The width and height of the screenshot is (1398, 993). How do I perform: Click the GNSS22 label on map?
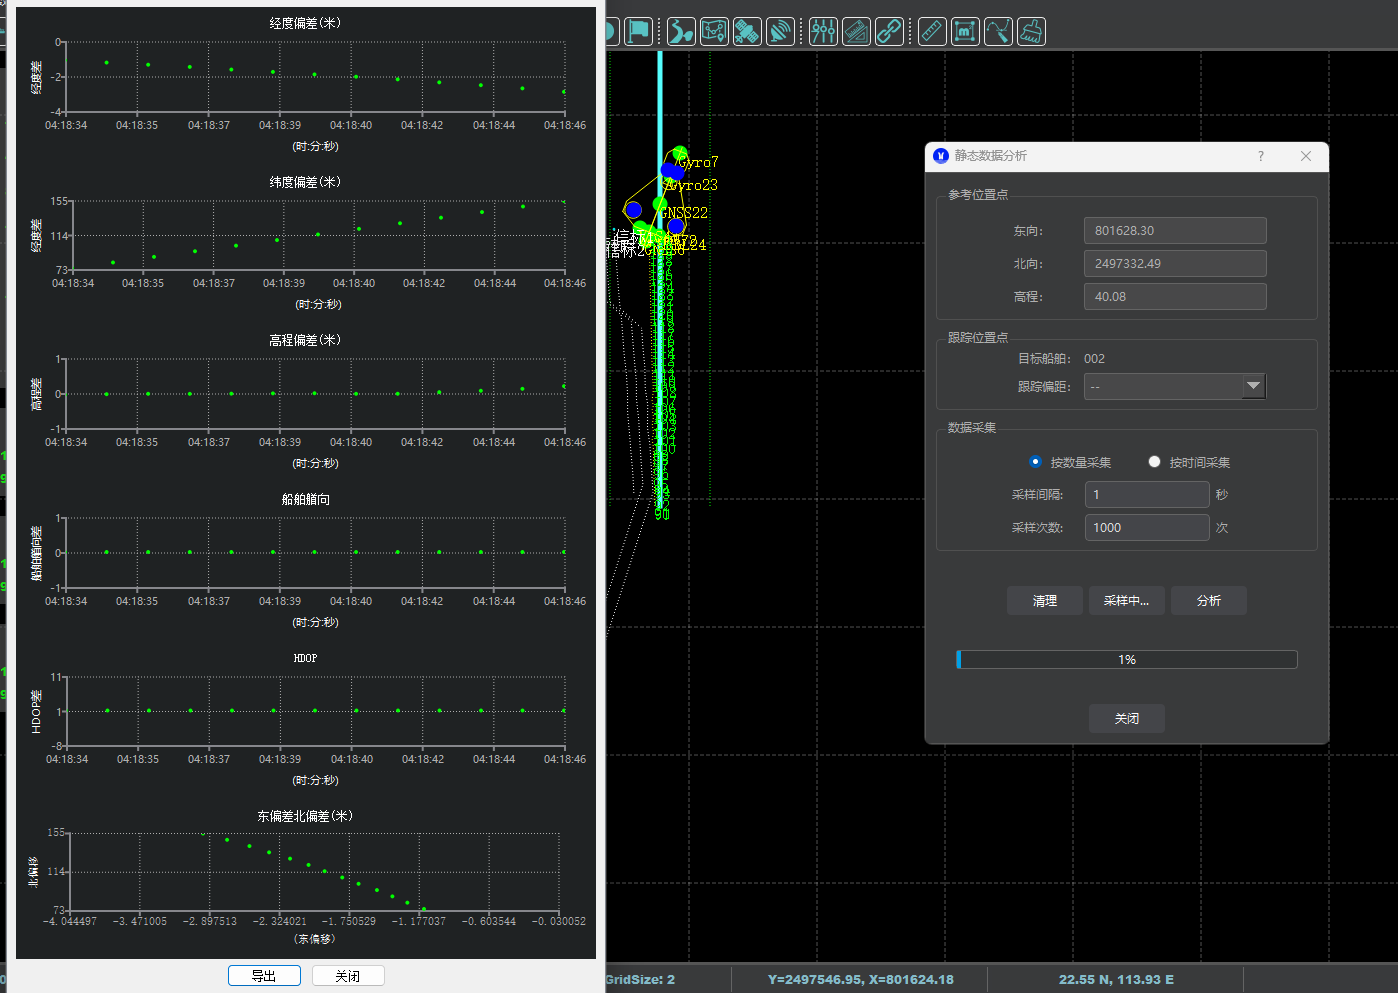click(684, 213)
